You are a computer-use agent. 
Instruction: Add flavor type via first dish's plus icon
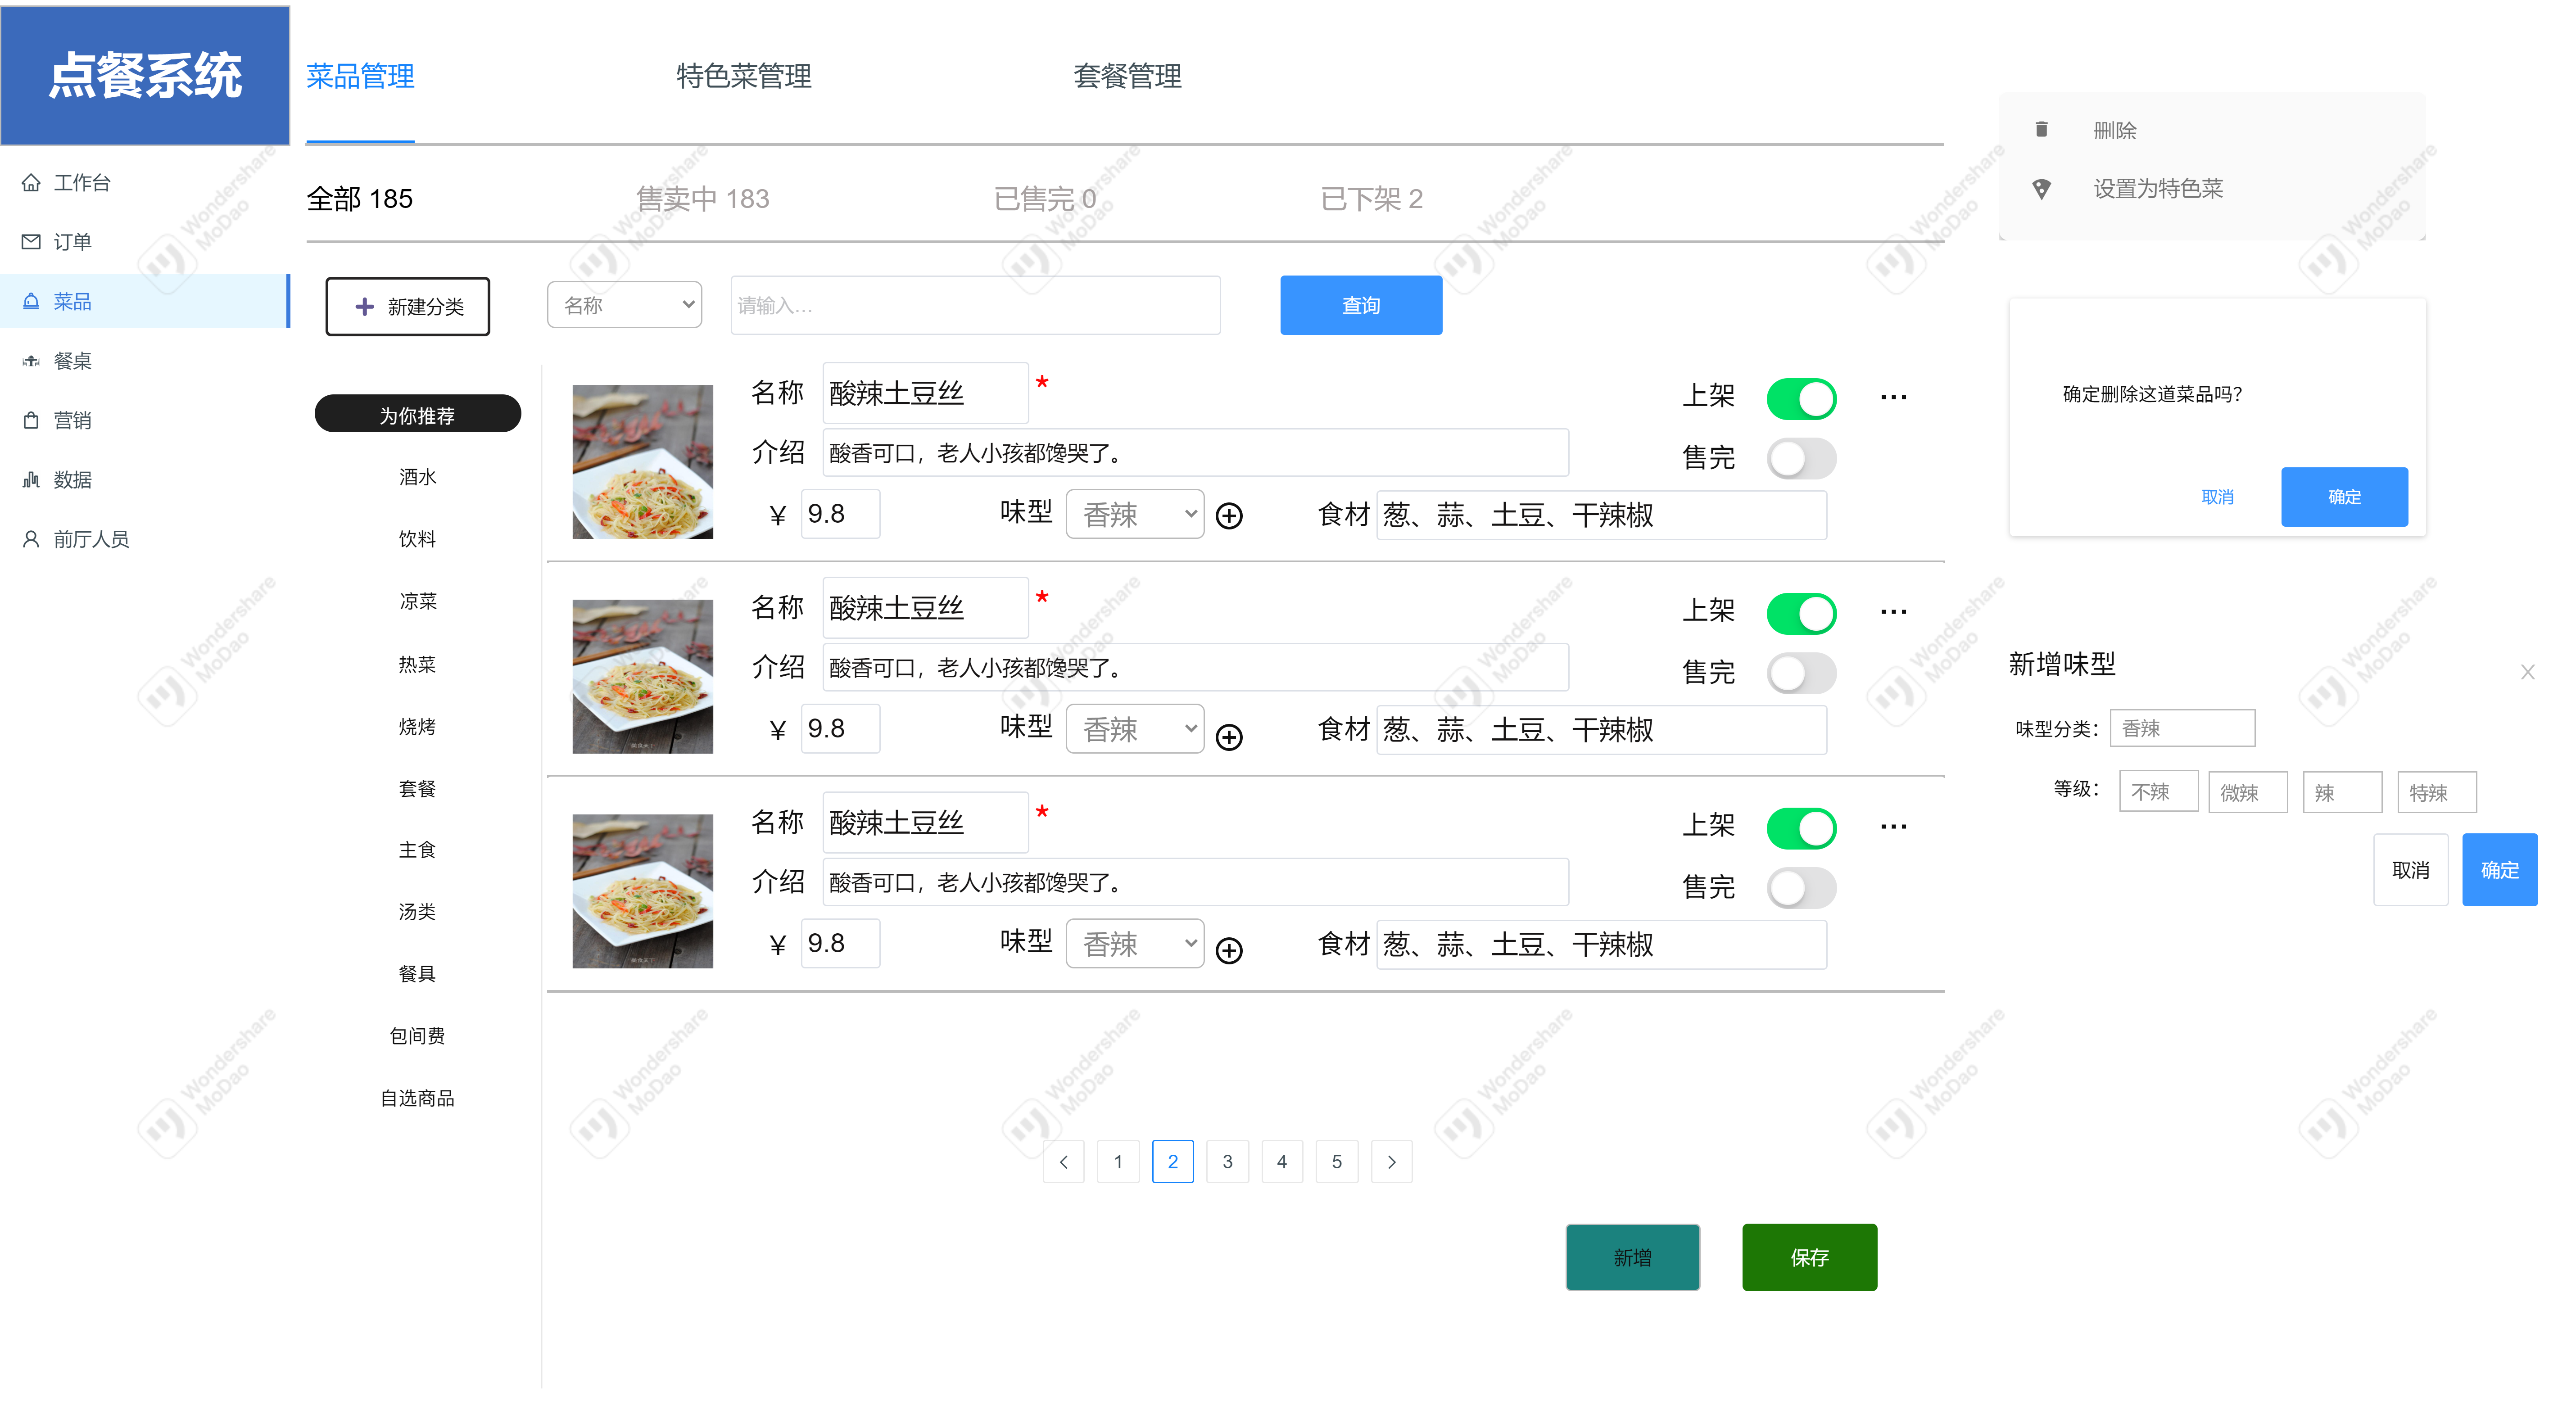coord(1229,515)
